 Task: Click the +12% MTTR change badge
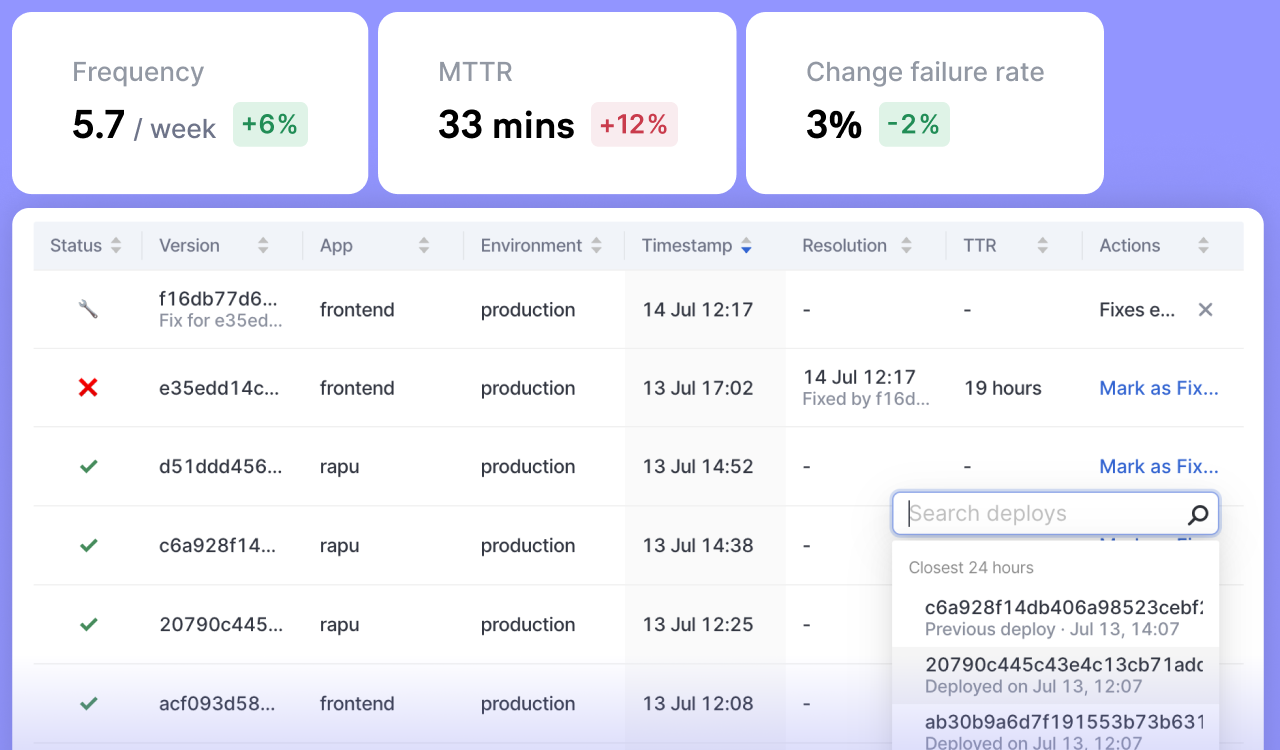[634, 124]
